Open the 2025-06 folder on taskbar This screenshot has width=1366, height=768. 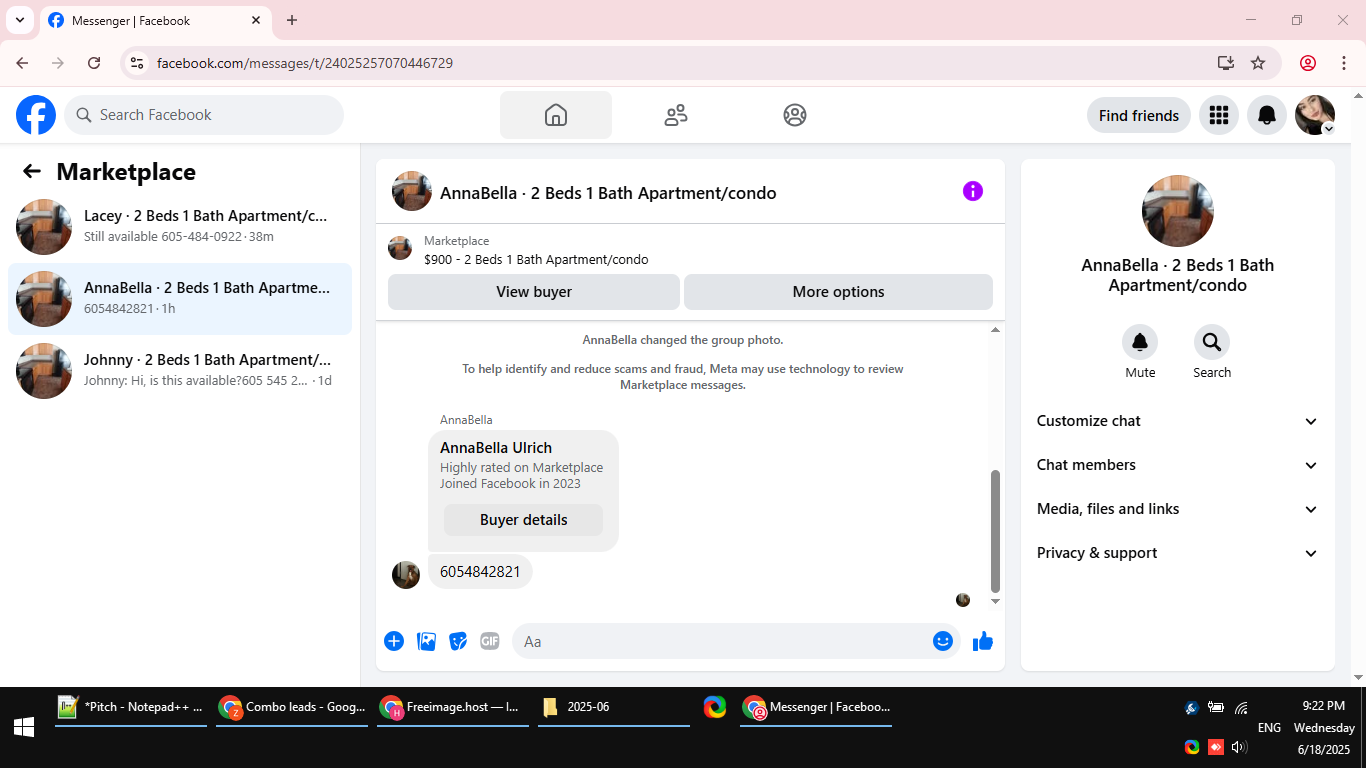tap(614, 707)
